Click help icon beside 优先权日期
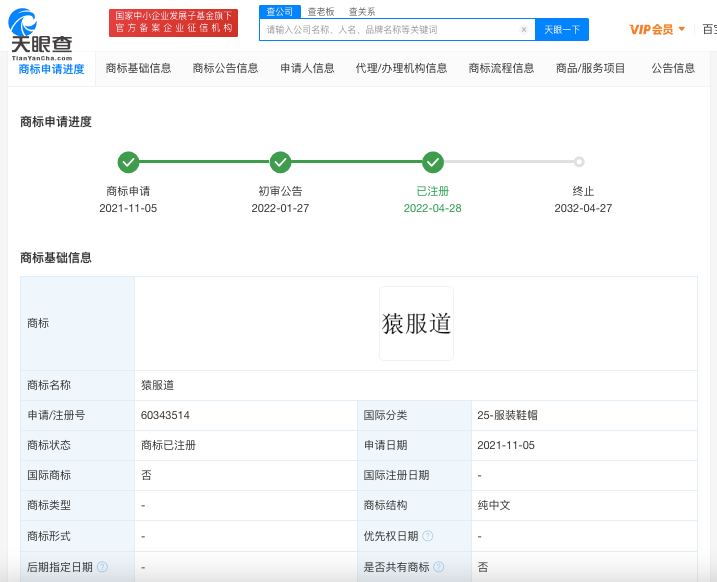 [428, 536]
